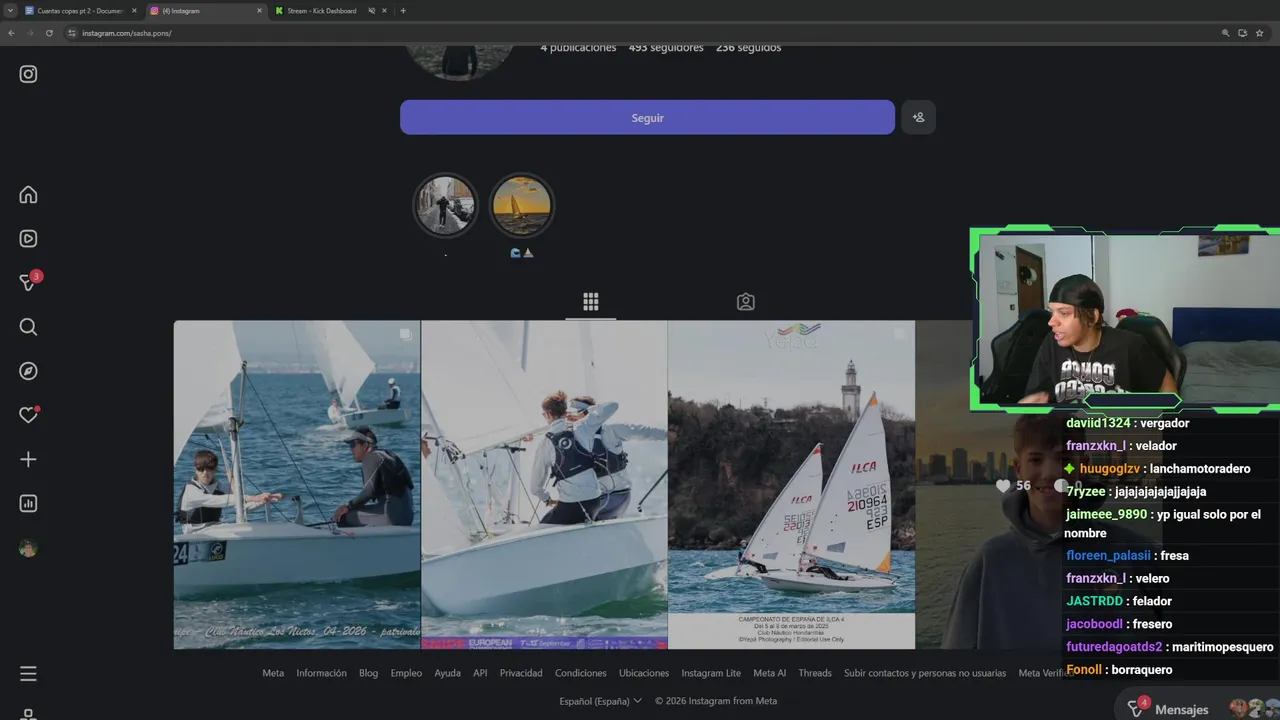Expand the tab search dropdown
Viewport: 1280px width, 720px height.
pyautogui.click(x=9, y=11)
